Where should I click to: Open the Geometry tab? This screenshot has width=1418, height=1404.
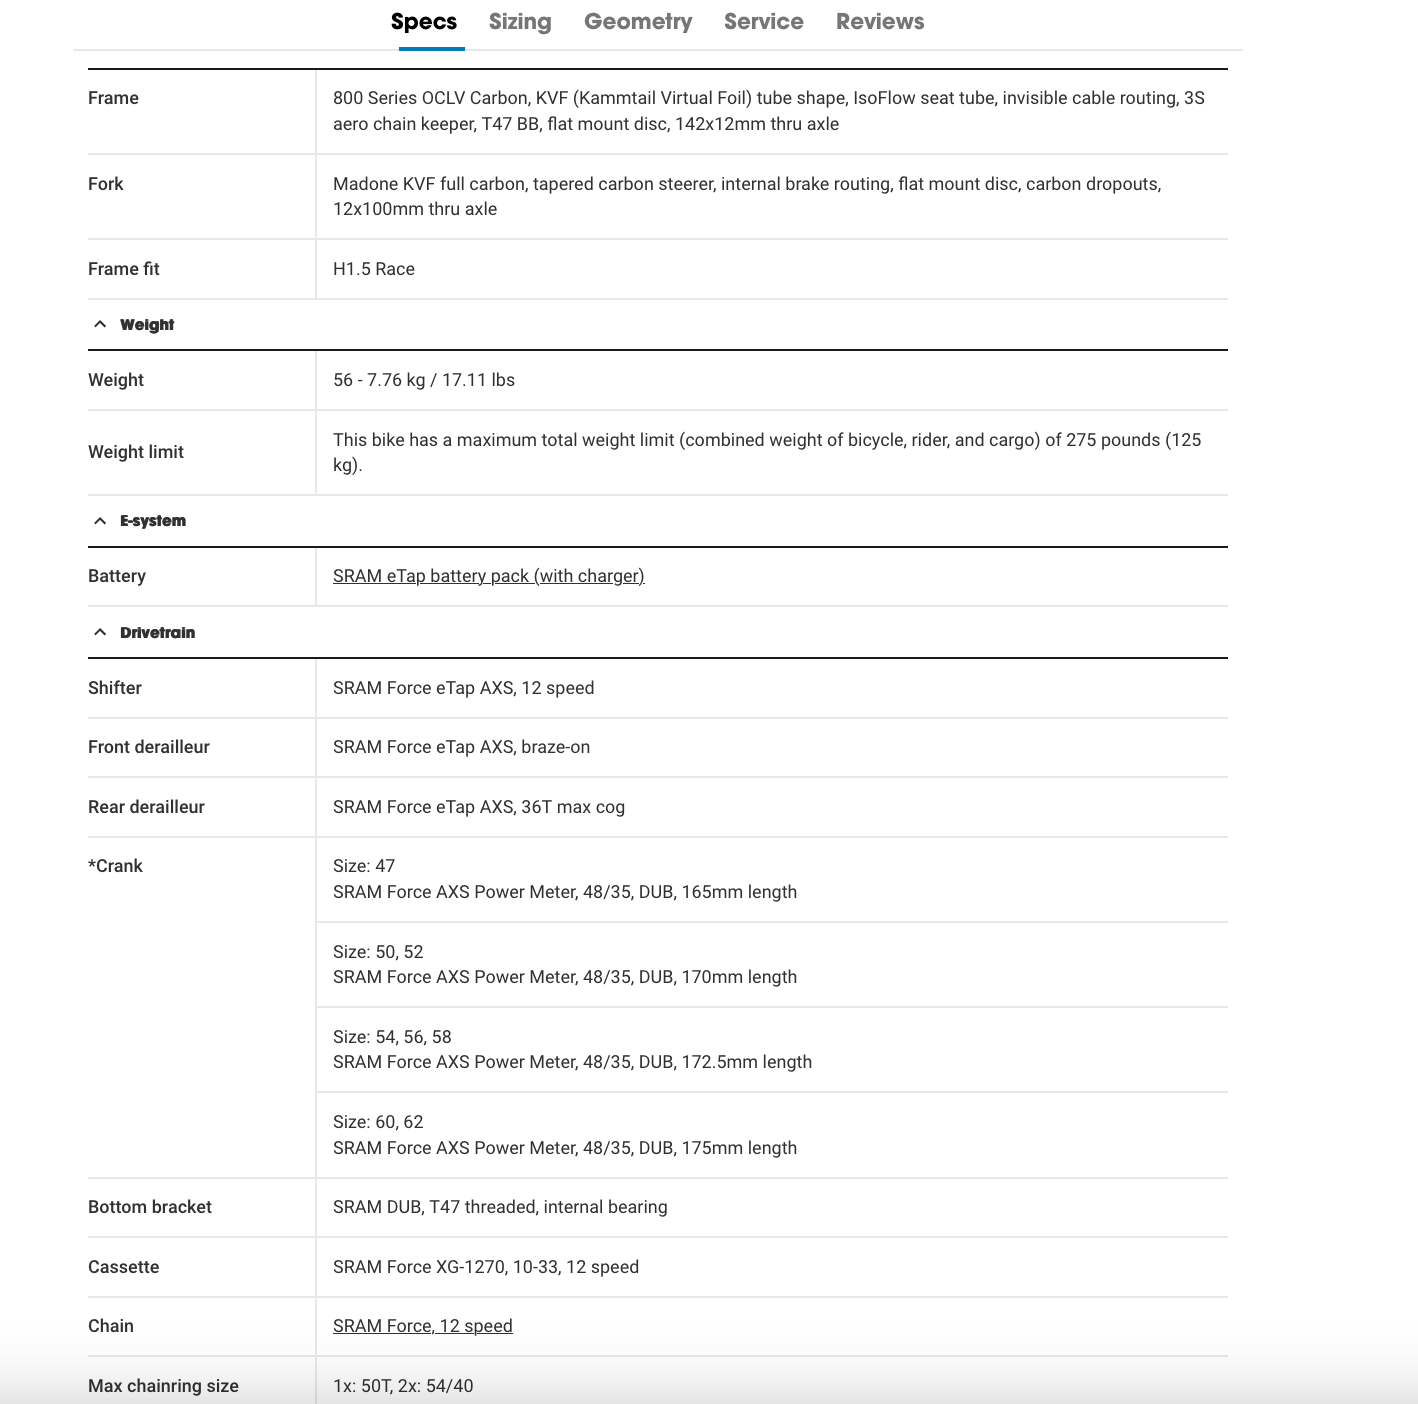tap(638, 22)
